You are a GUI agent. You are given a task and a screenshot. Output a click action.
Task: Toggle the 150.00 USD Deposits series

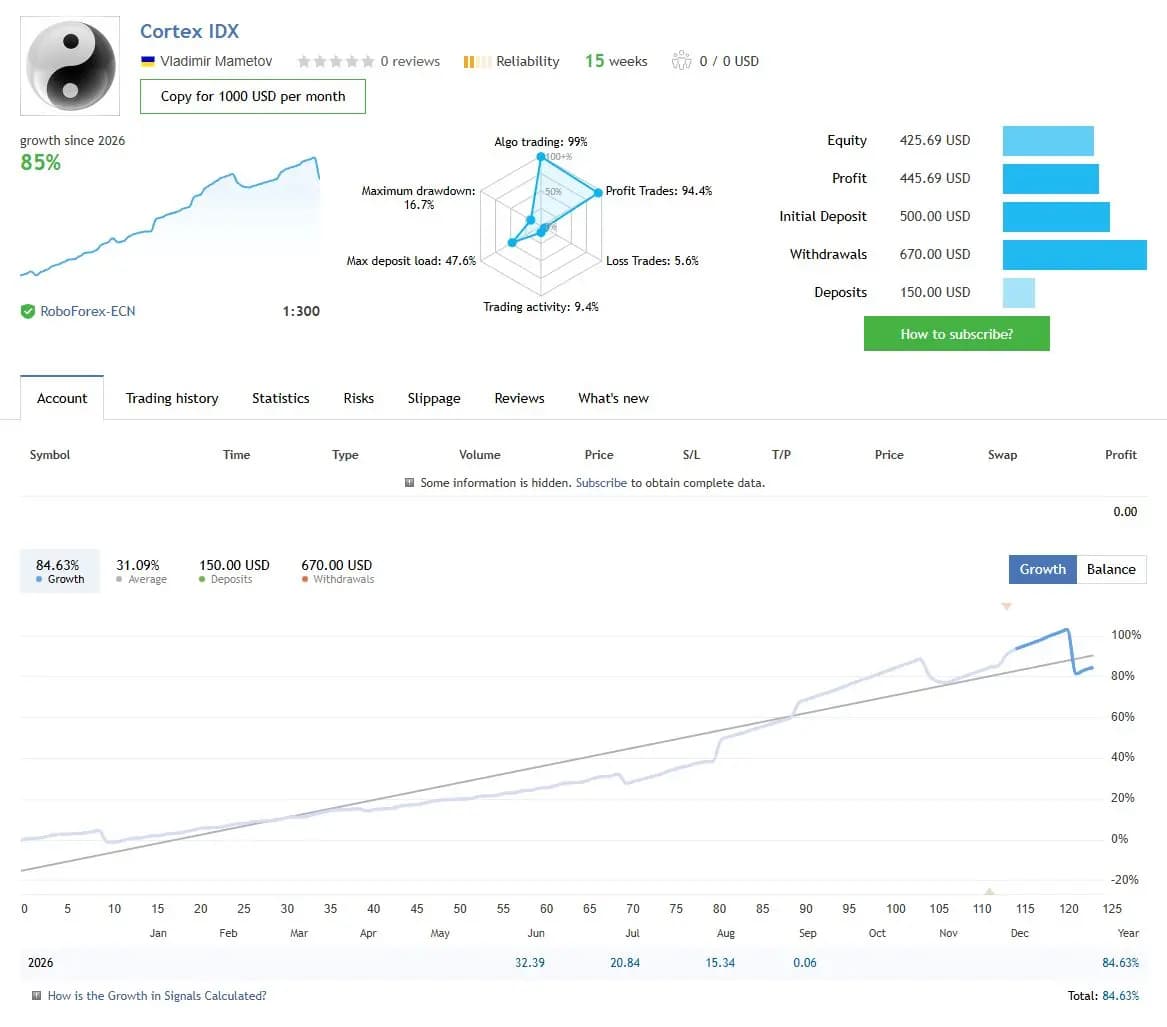coord(234,571)
